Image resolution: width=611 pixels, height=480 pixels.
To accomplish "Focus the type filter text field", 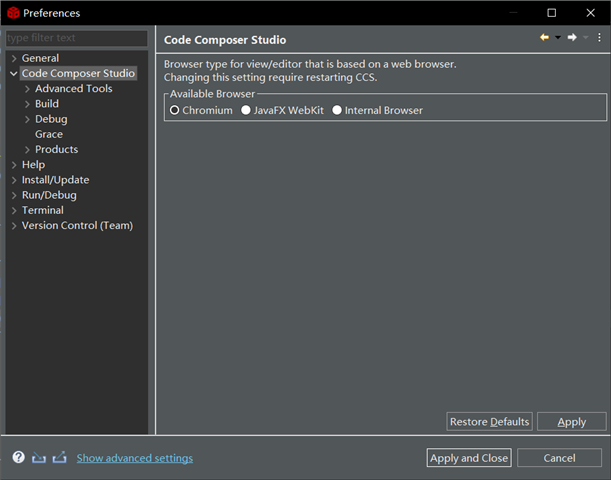I will (76, 38).
